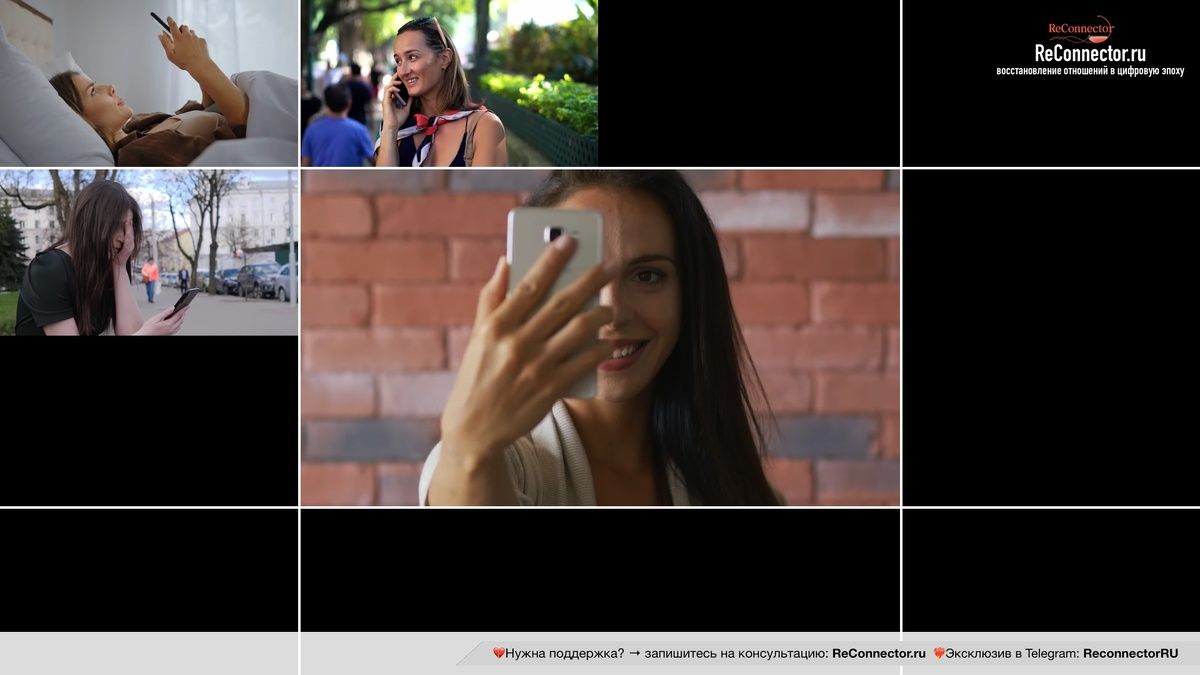The height and width of the screenshot is (675, 1200).
Task: Select the thumbnail of the woman lying in bed
Action: (x=148, y=83)
